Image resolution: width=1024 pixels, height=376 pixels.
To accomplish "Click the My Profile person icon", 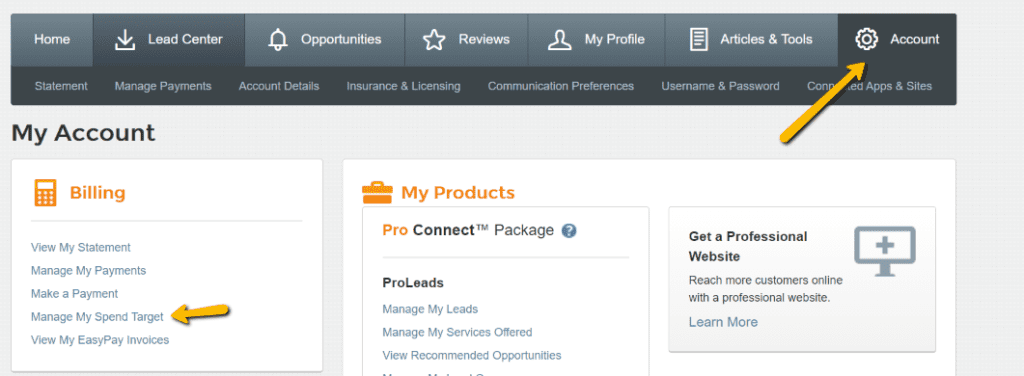I will coord(560,40).
